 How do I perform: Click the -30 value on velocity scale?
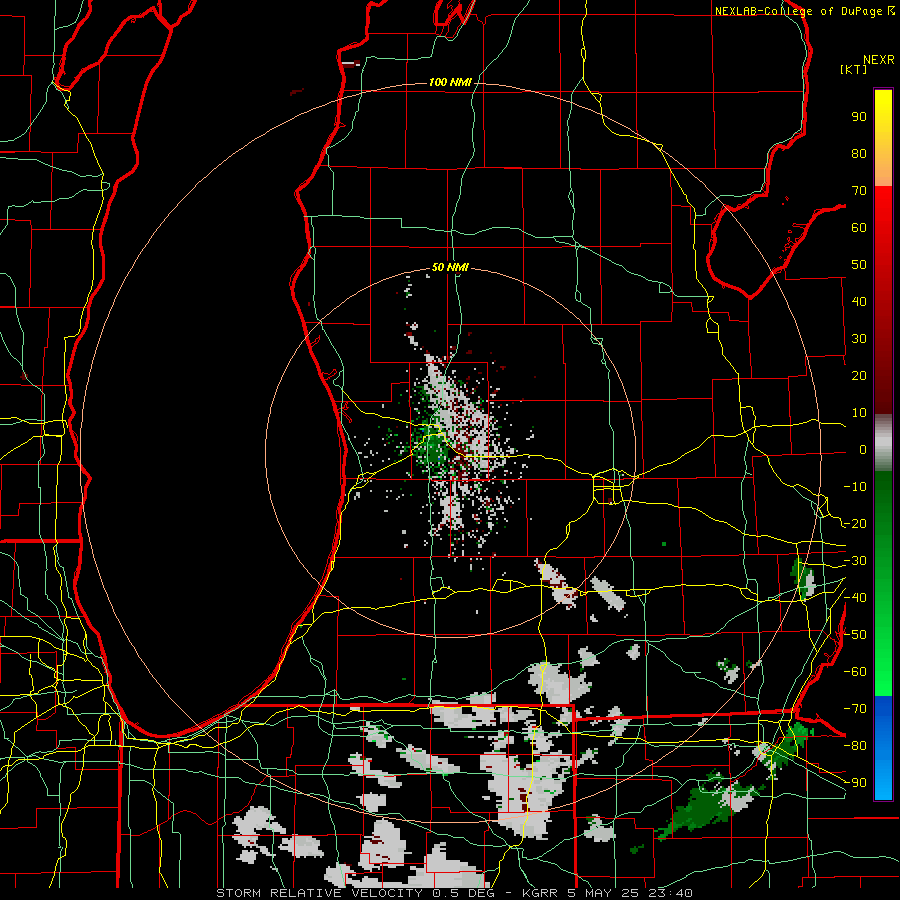[855, 561]
